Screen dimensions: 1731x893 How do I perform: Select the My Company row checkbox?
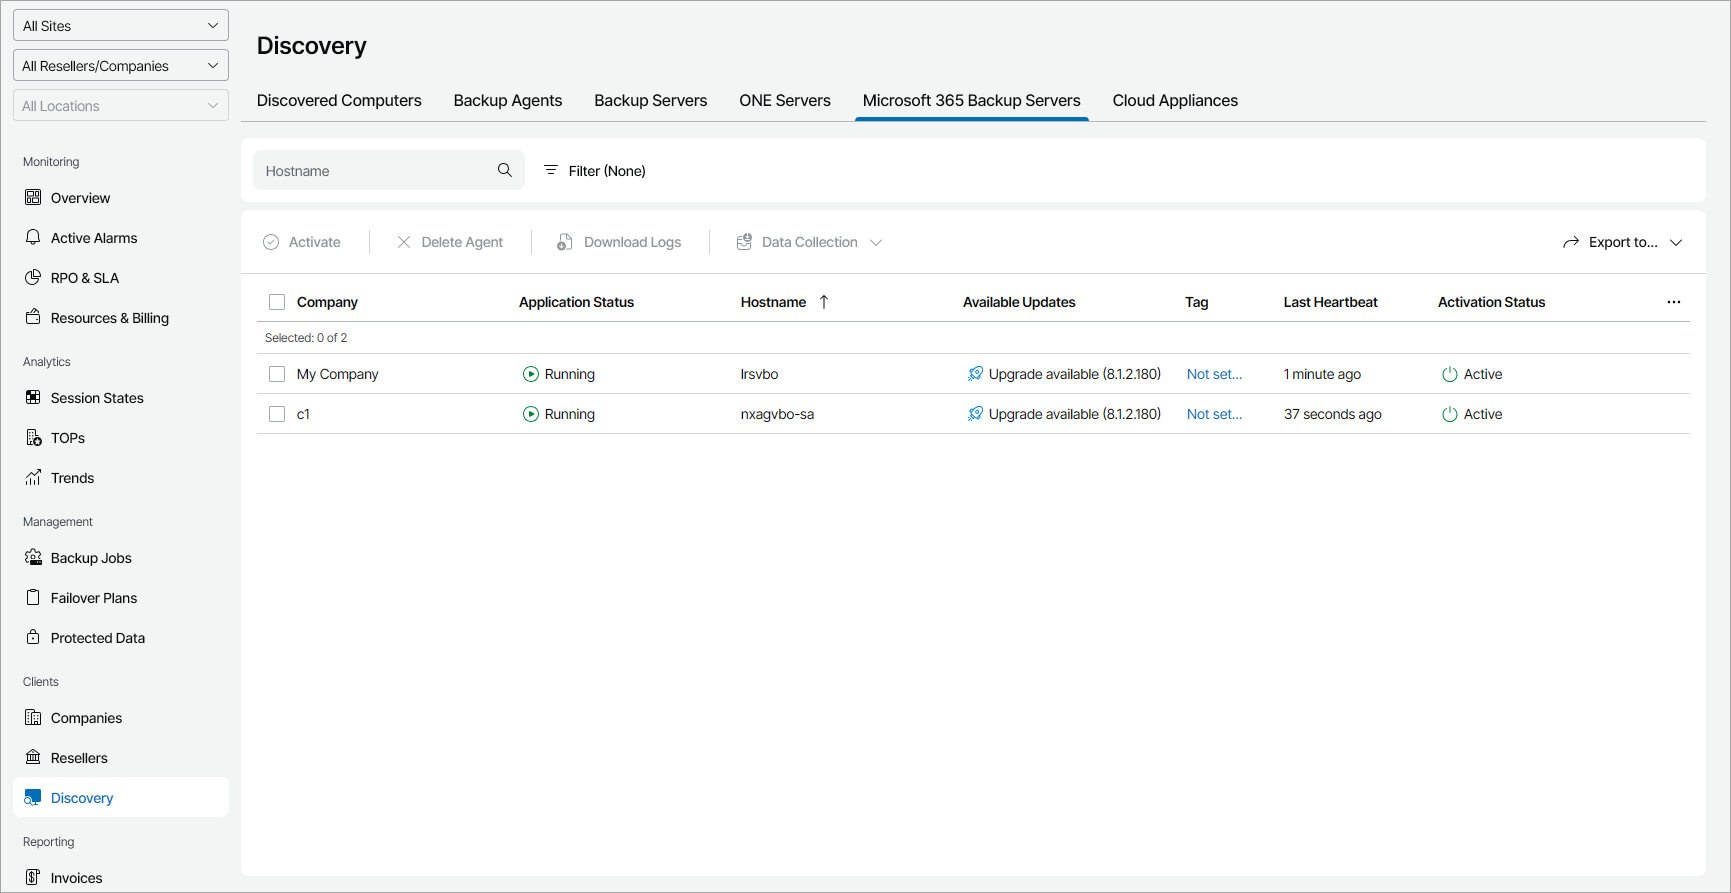[x=277, y=374]
